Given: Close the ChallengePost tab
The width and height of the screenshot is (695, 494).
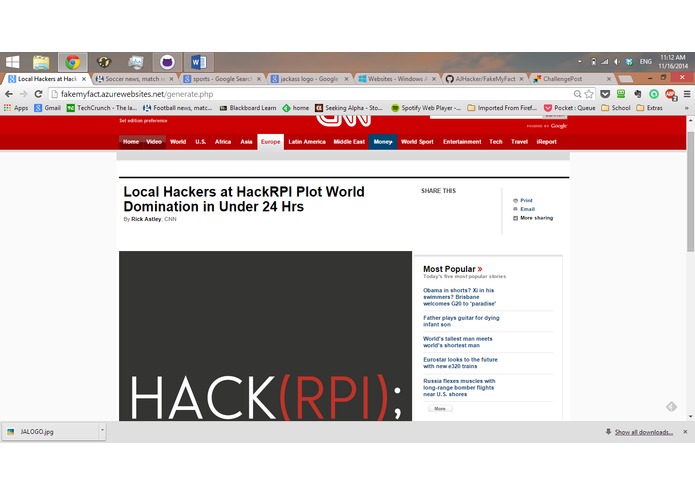Looking at the screenshot, I should [609, 79].
